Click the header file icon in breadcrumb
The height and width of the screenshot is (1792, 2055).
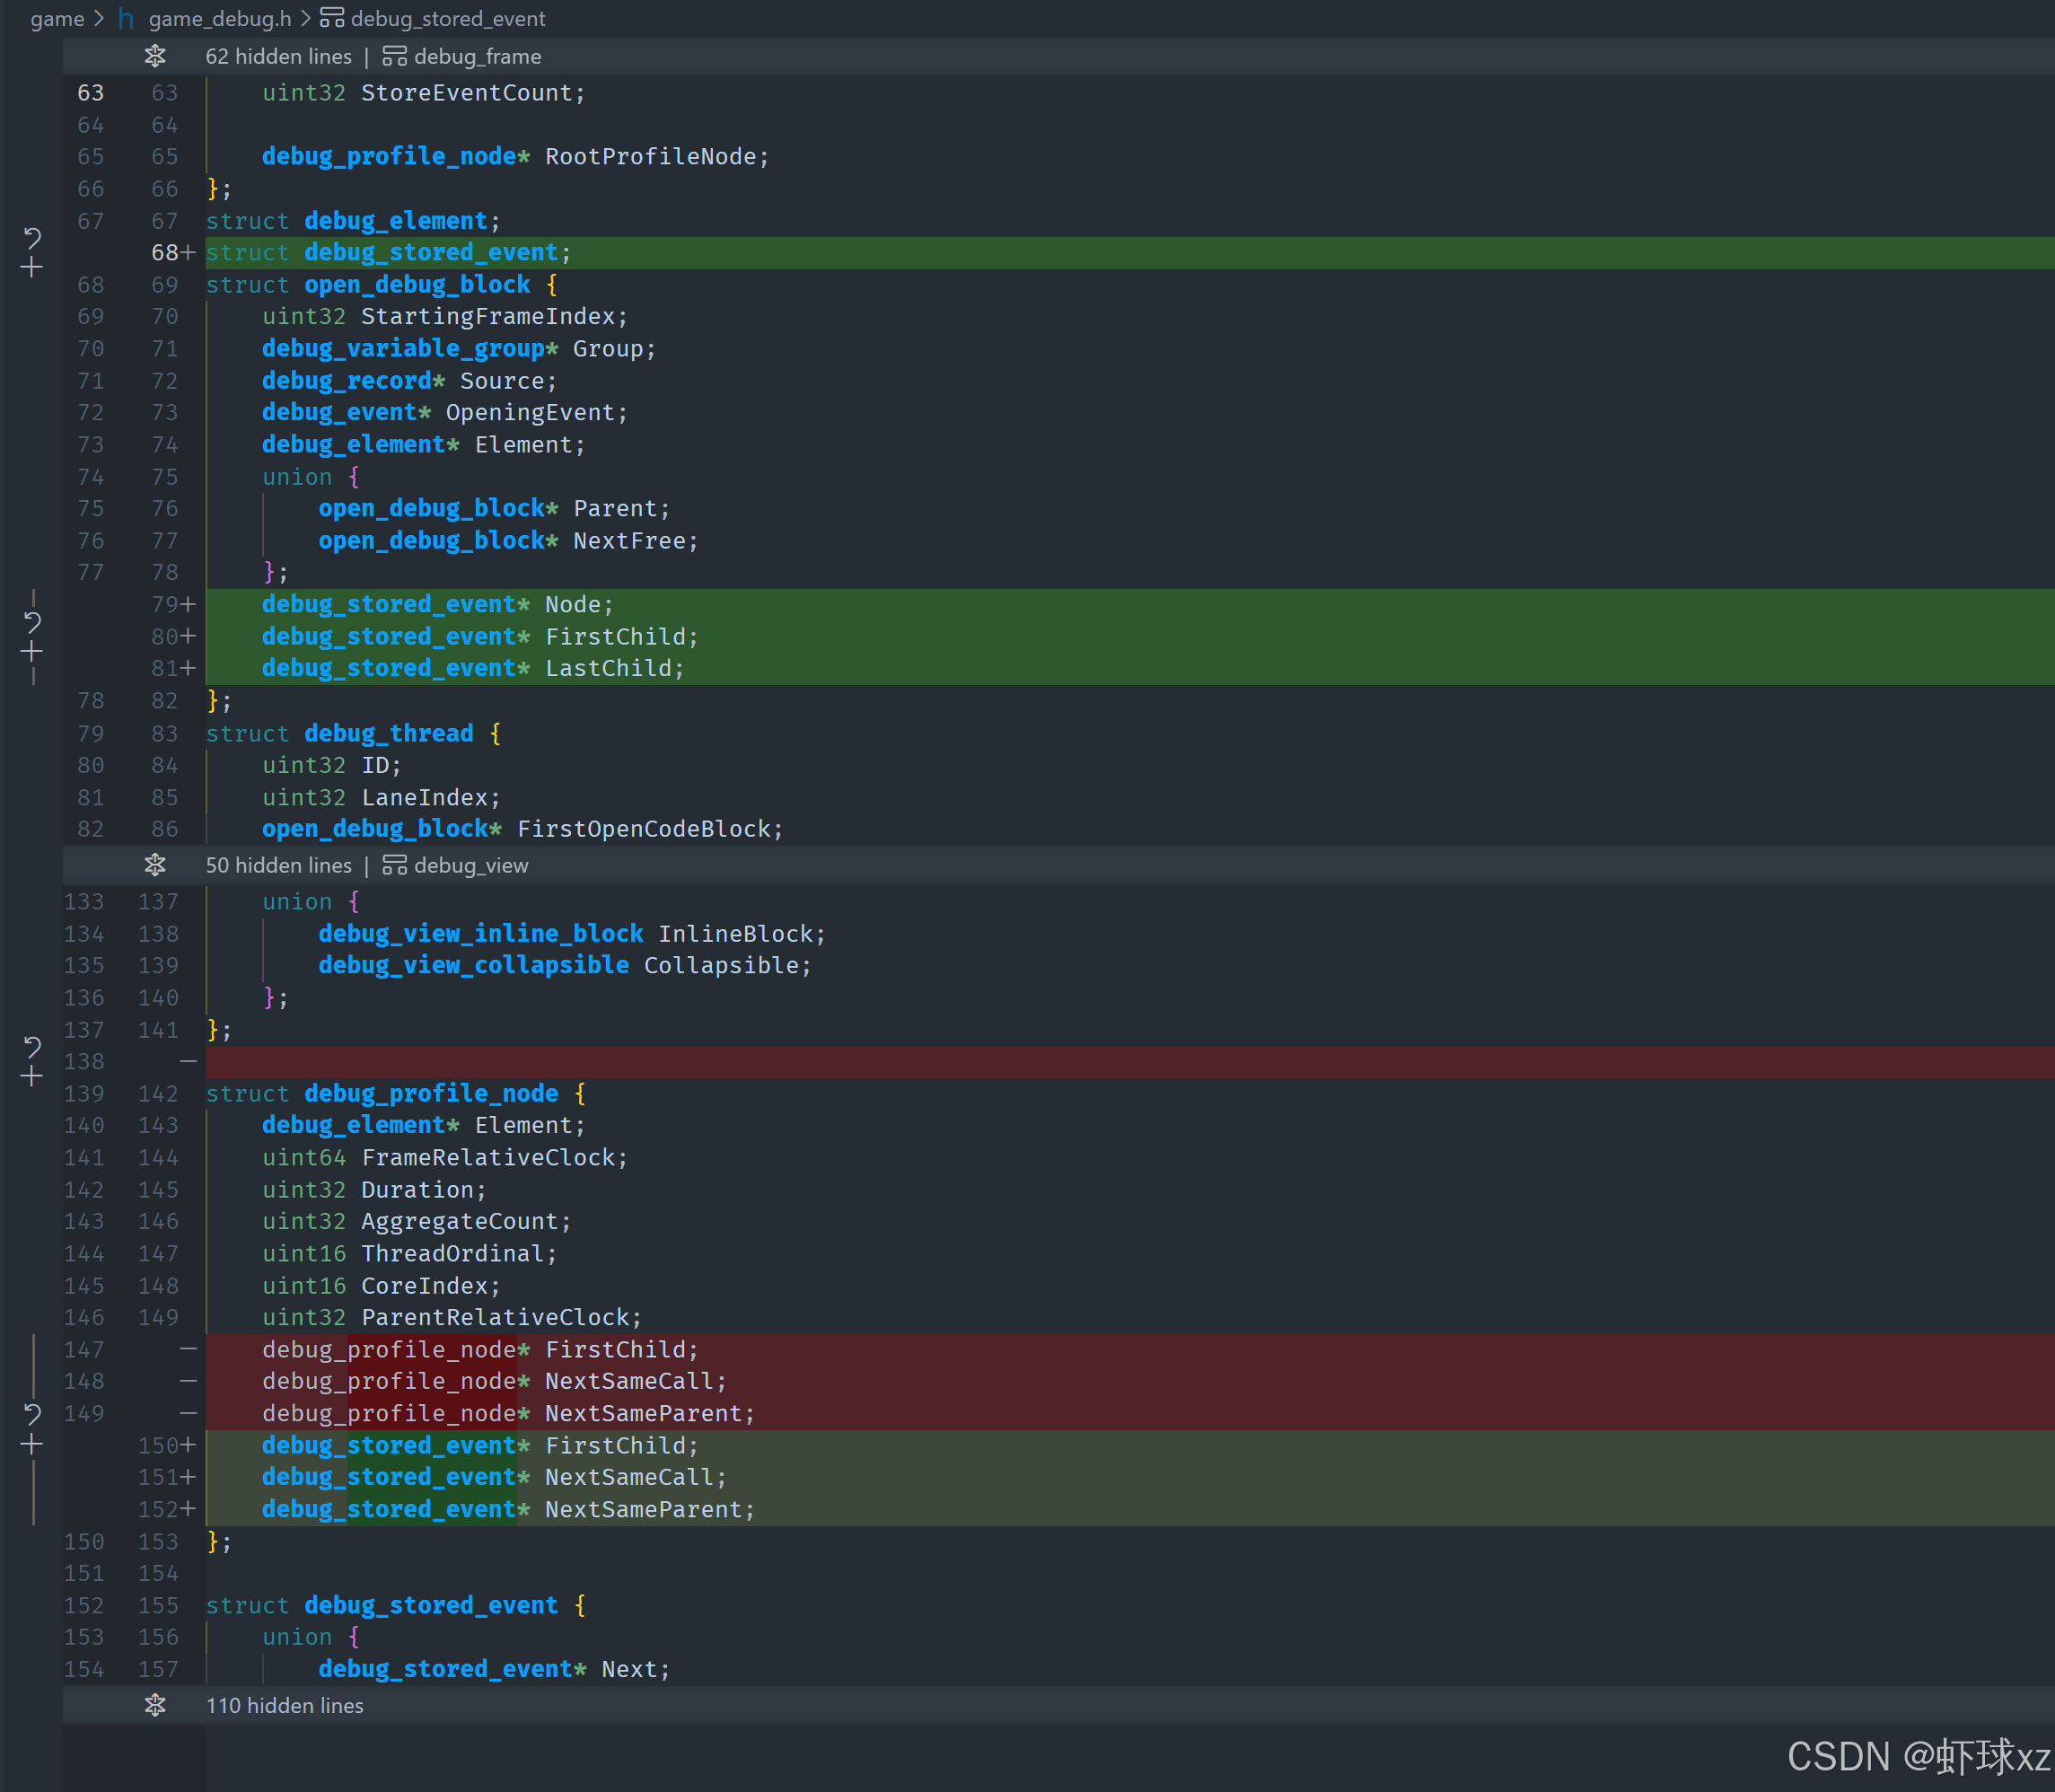(126, 19)
